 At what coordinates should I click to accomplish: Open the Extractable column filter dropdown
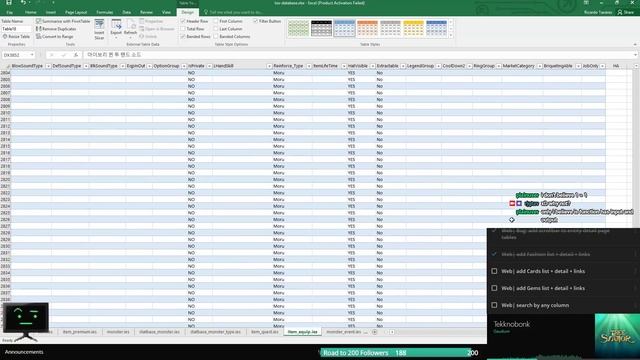[x=403, y=66]
